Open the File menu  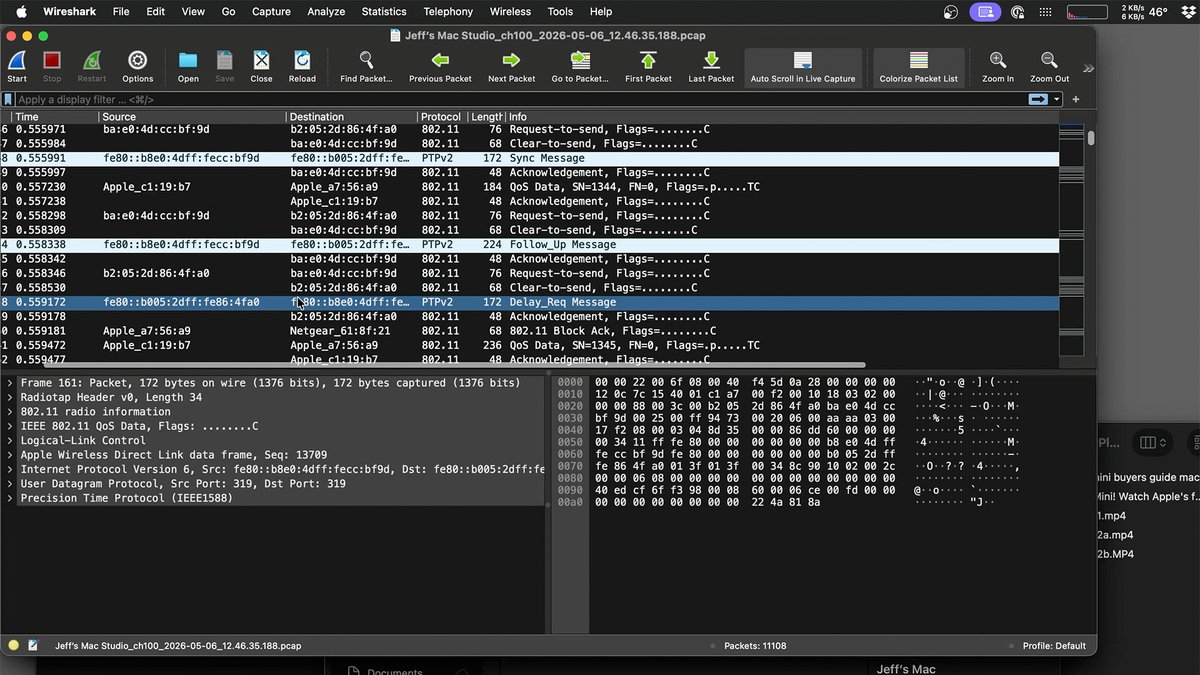pos(121,12)
